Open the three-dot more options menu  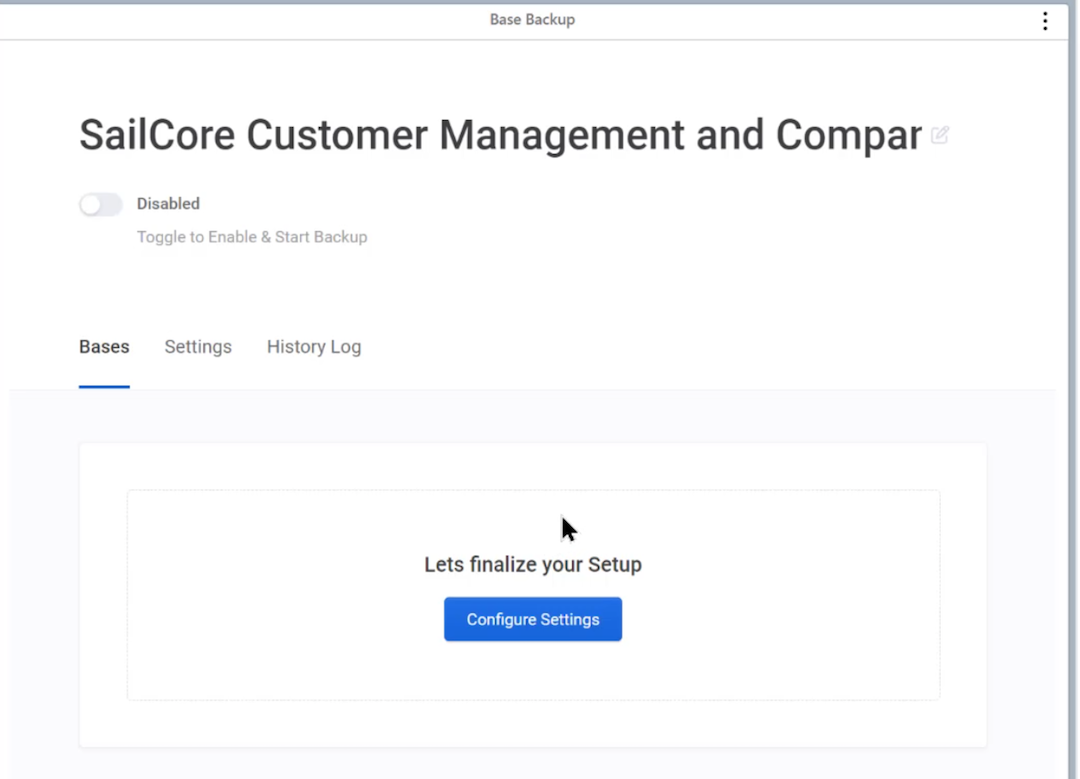pos(1045,21)
